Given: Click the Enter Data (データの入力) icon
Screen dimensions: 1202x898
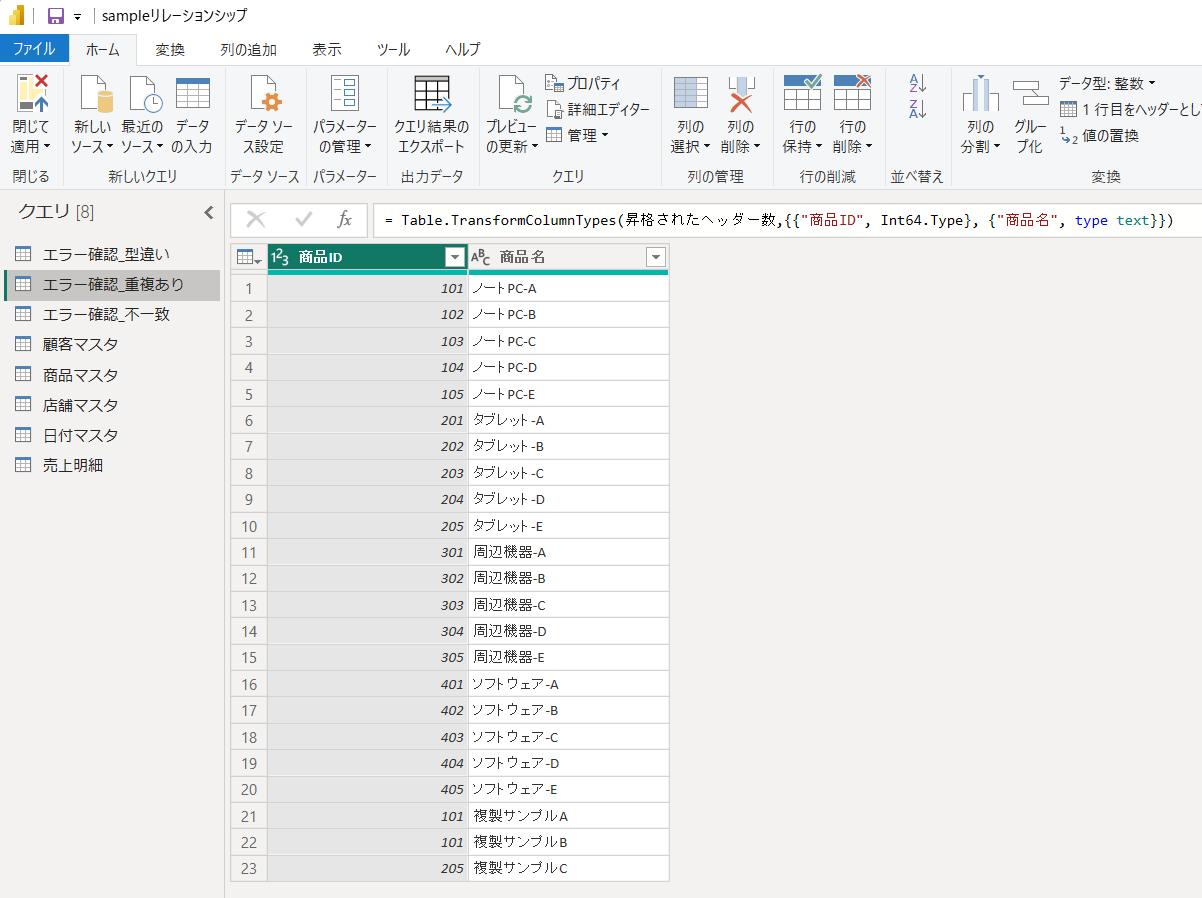Looking at the screenshot, I should pyautogui.click(x=192, y=93).
